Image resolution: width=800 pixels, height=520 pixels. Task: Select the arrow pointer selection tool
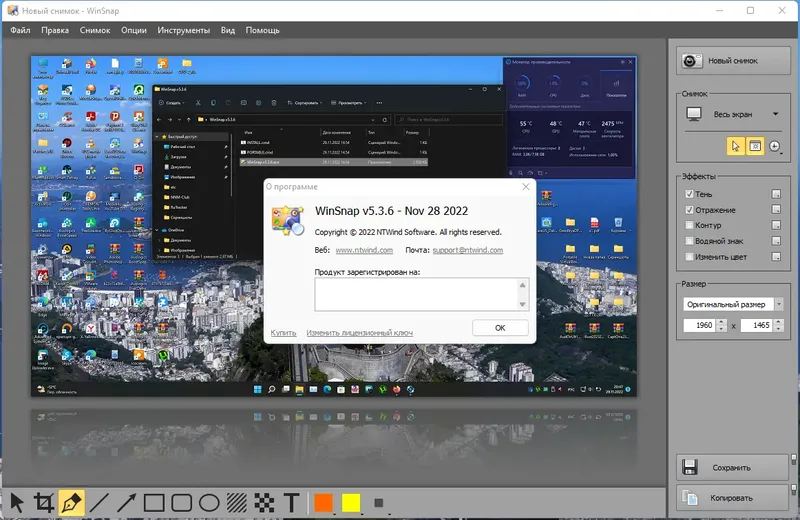pyautogui.click(x=17, y=503)
